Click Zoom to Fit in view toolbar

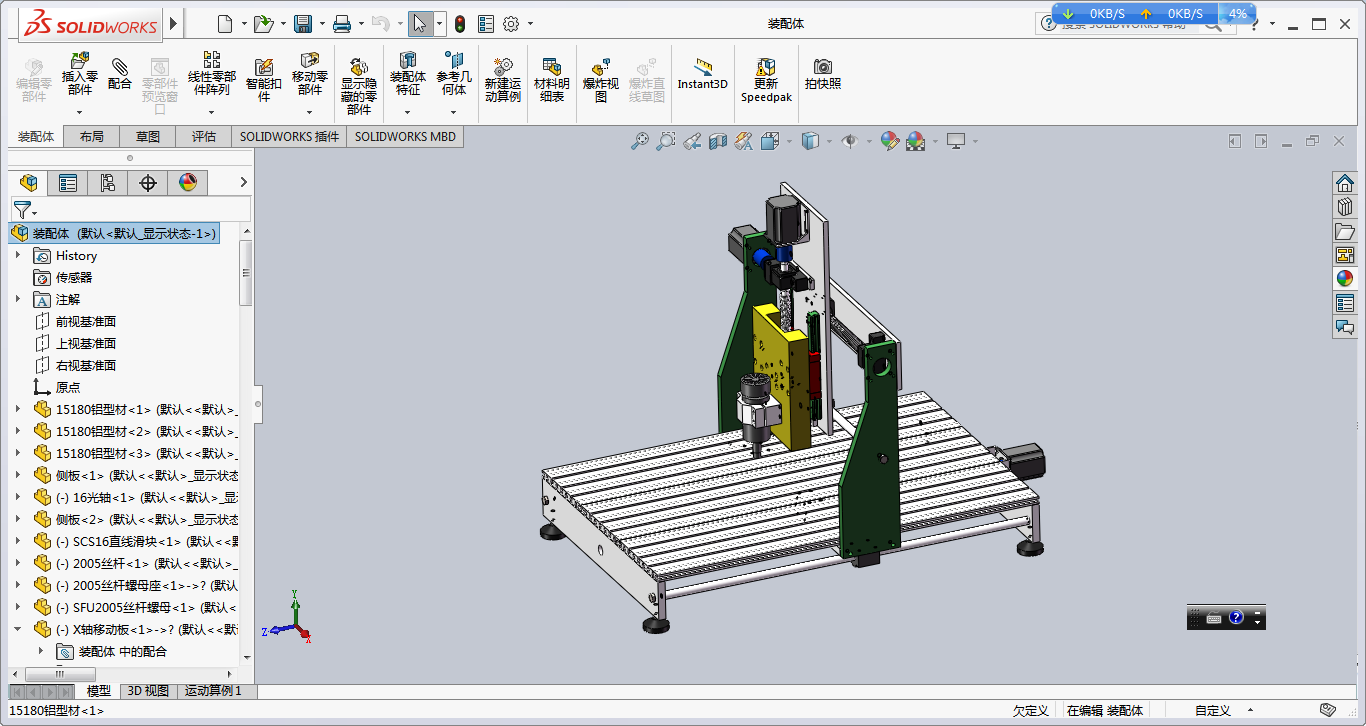[x=639, y=142]
